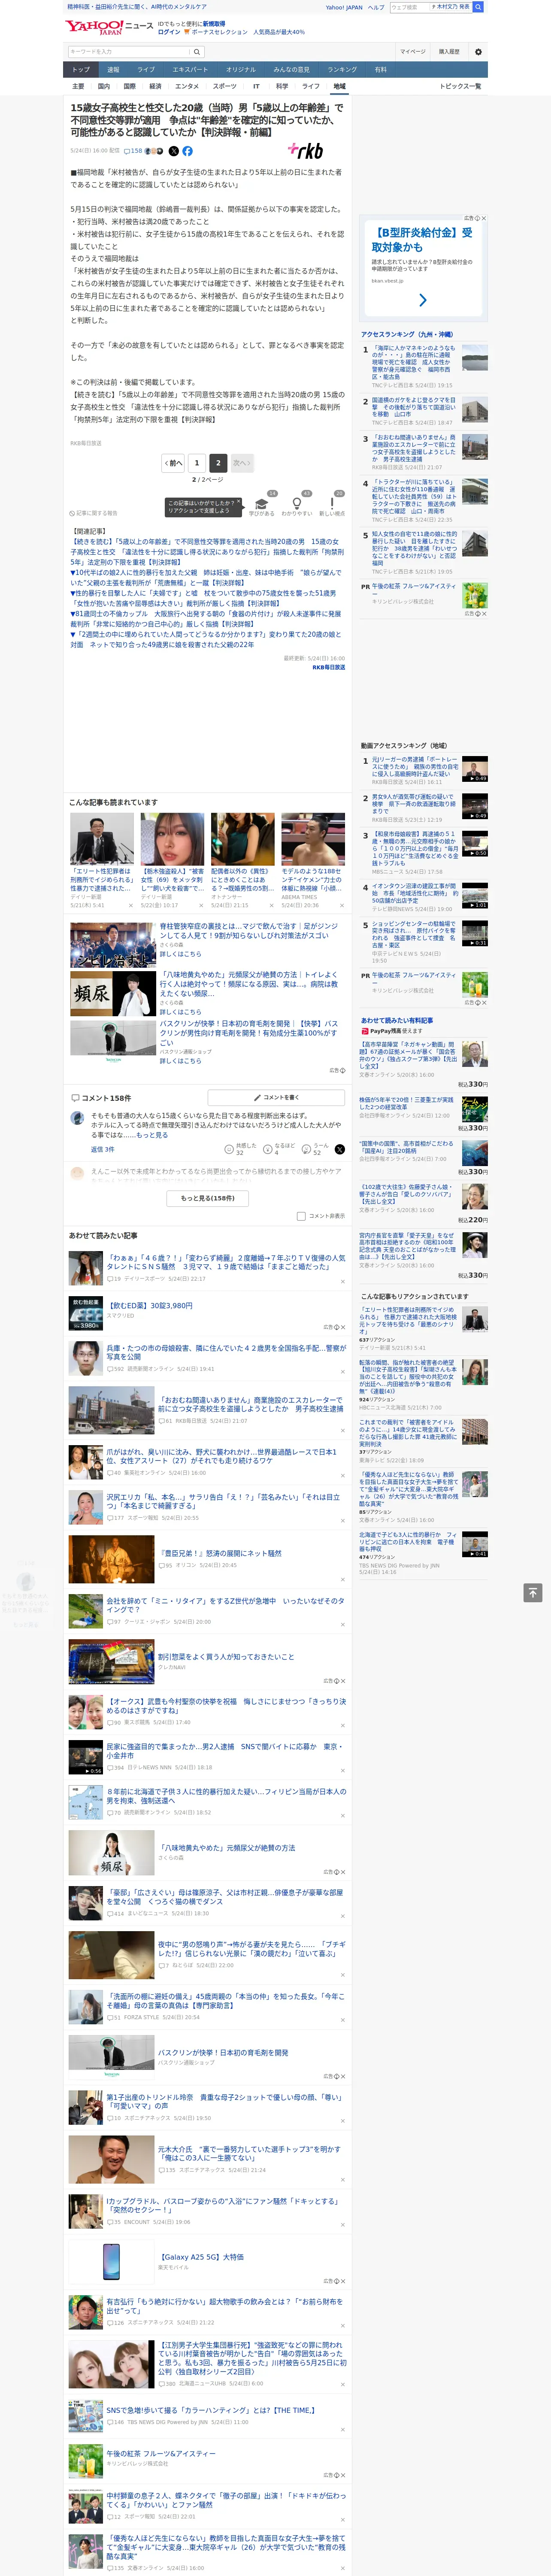
Task: Share the top comment on X
Action: coord(340,1149)
